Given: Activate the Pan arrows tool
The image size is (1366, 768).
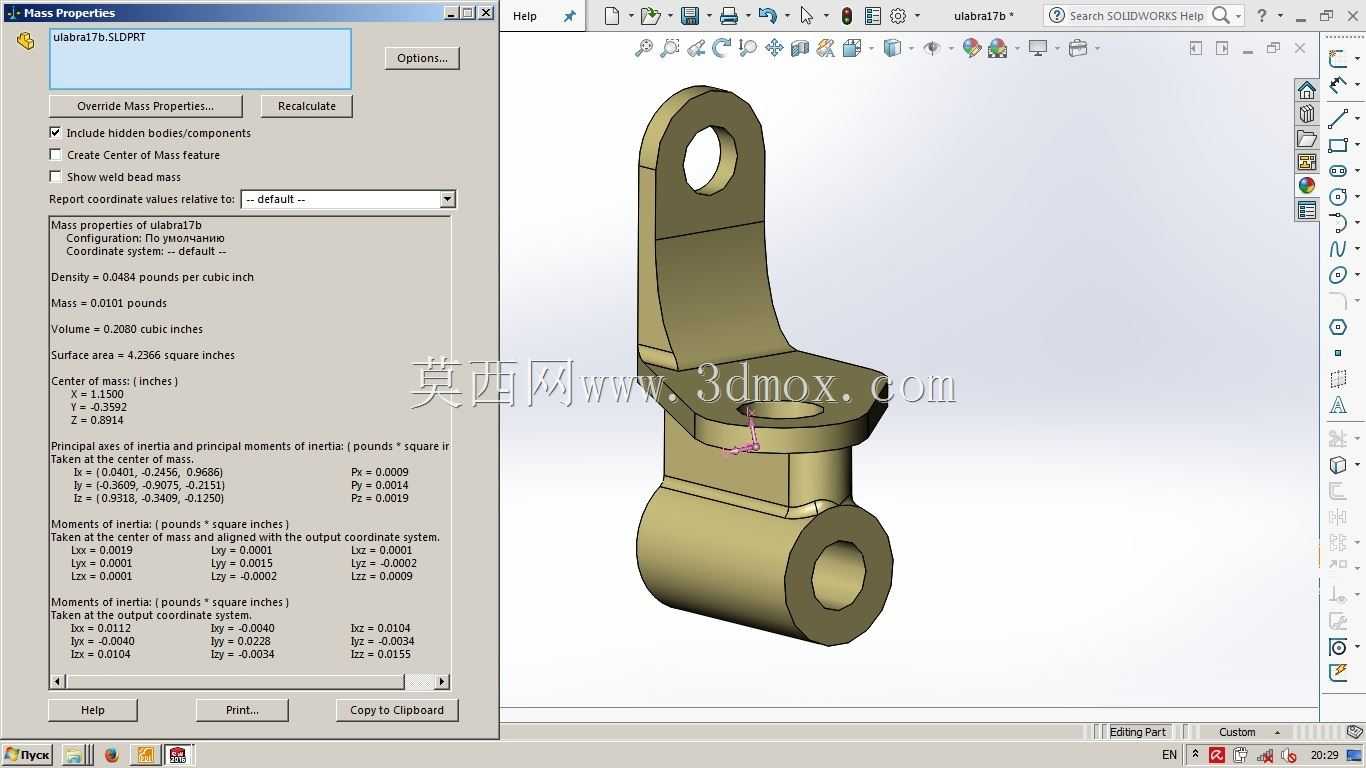Looking at the screenshot, I should pyautogui.click(x=774, y=48).
